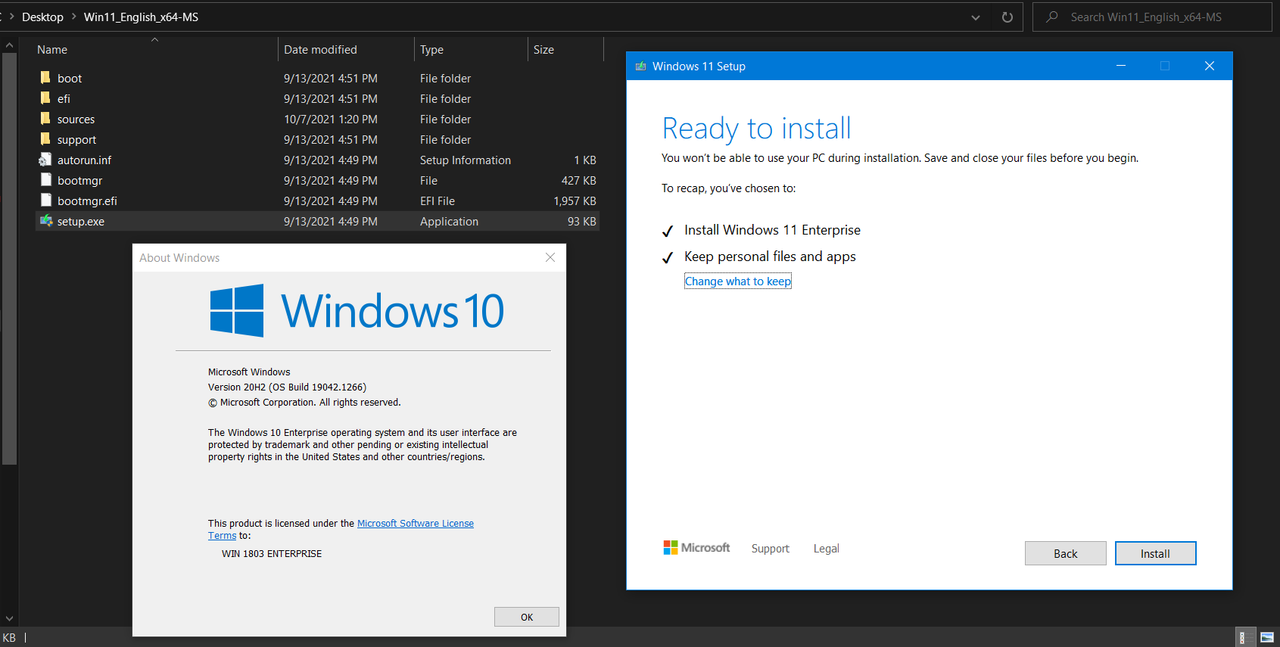Click the '427 KB' size cell
The width and height of the screenshot is (1280, 647).
pyautogui.click(x=579, y=180)
